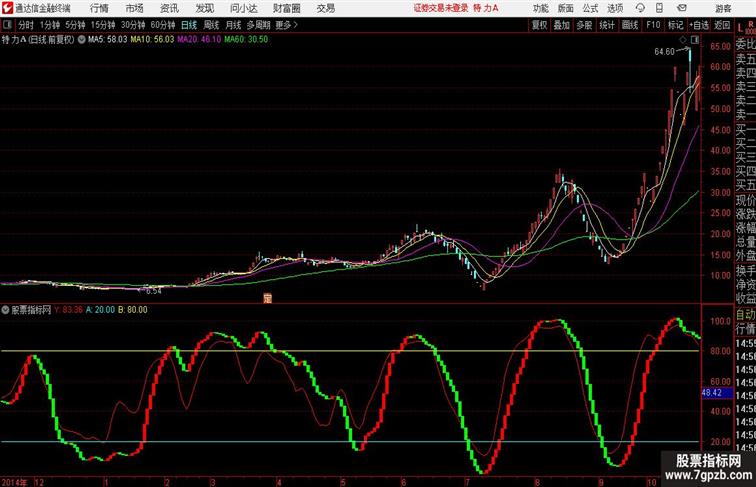
Task: Open the 交易 menu
Action: point(325,8)
